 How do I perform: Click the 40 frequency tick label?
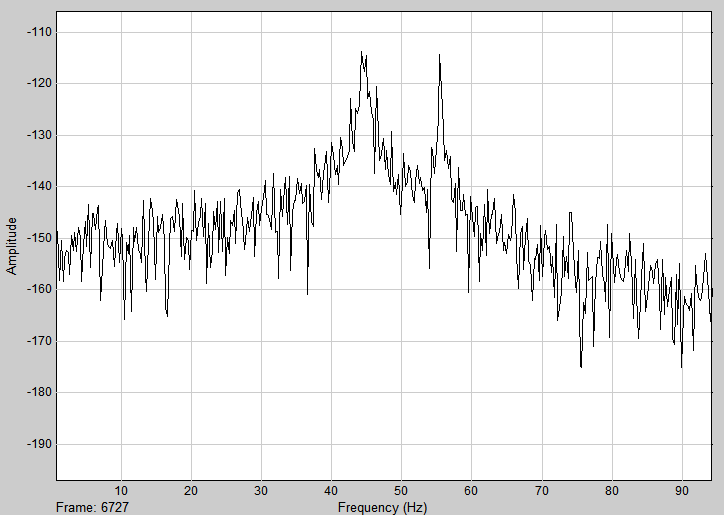331,491
